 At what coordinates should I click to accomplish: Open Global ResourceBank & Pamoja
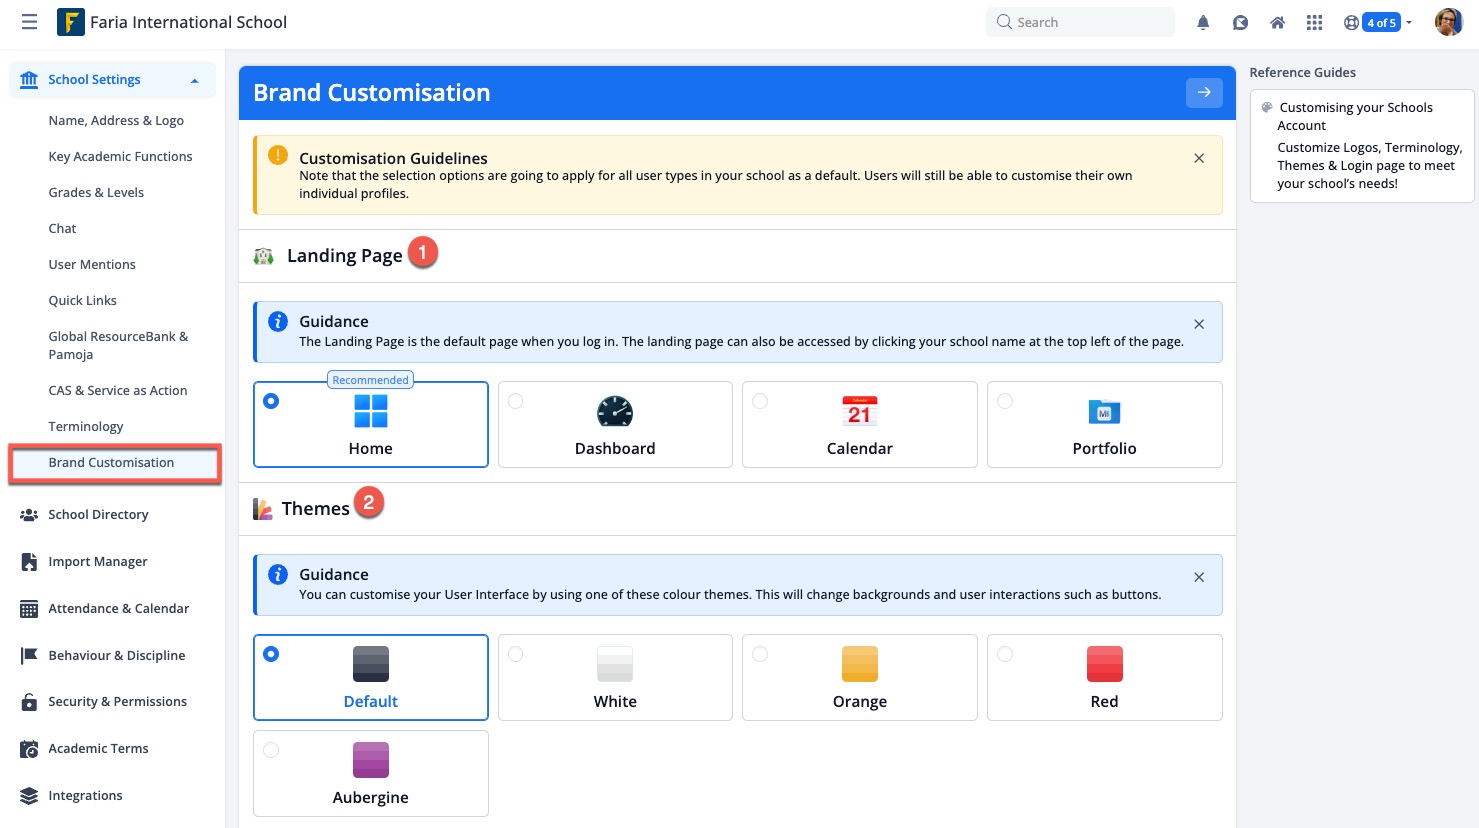118,345
